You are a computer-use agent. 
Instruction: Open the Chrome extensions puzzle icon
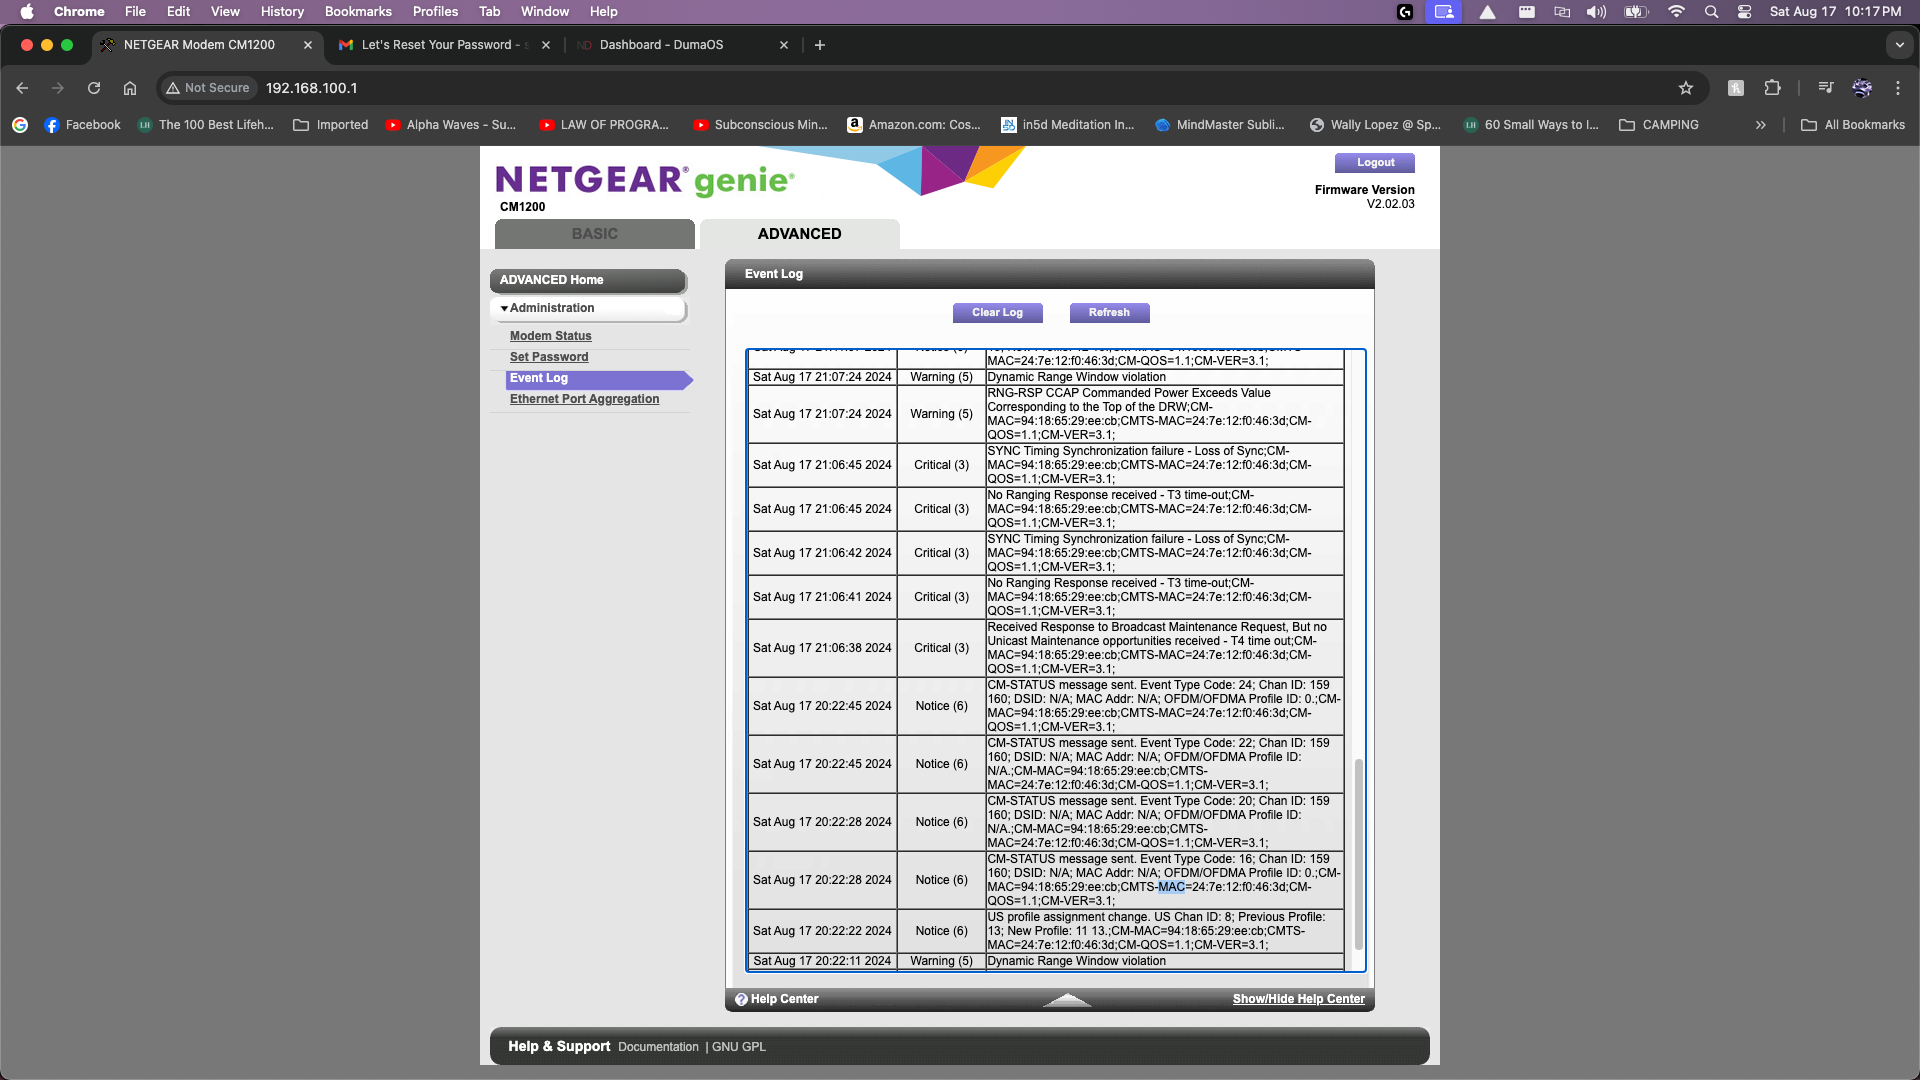(1772, 88)
